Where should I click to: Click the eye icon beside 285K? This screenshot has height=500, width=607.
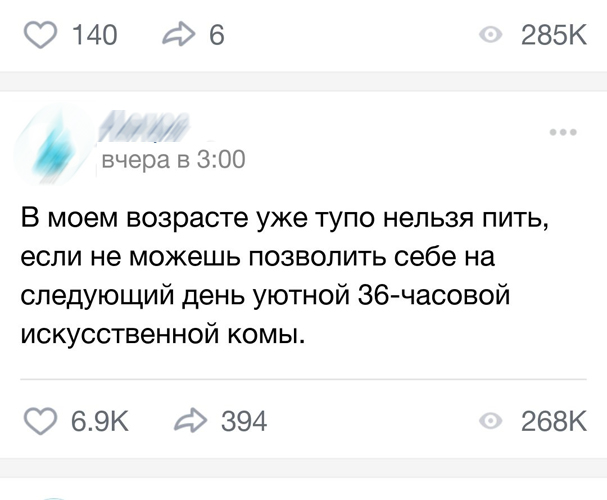click(490, 36)
